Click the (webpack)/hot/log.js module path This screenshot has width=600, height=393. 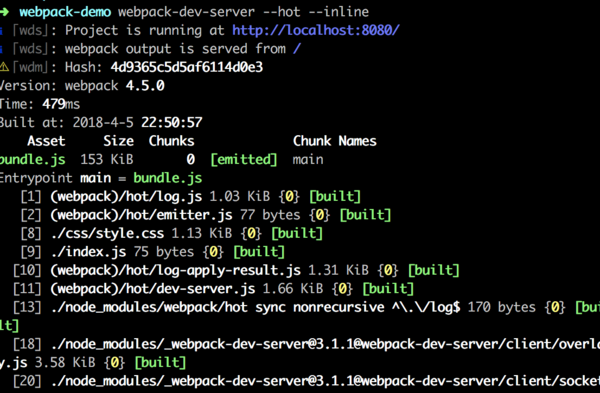coord(126,196)
